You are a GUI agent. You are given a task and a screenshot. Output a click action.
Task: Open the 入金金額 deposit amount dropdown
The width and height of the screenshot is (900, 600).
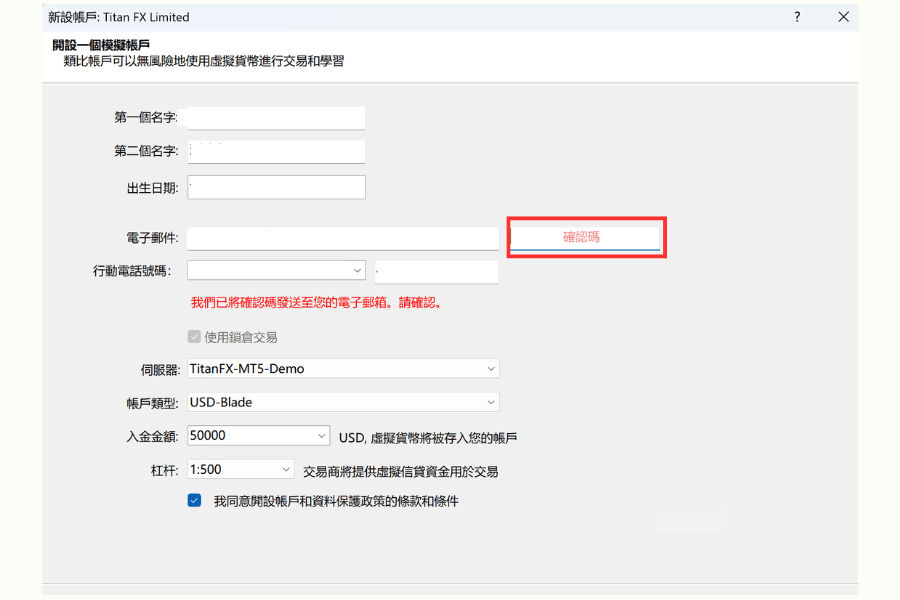click(x=321, y=435)
